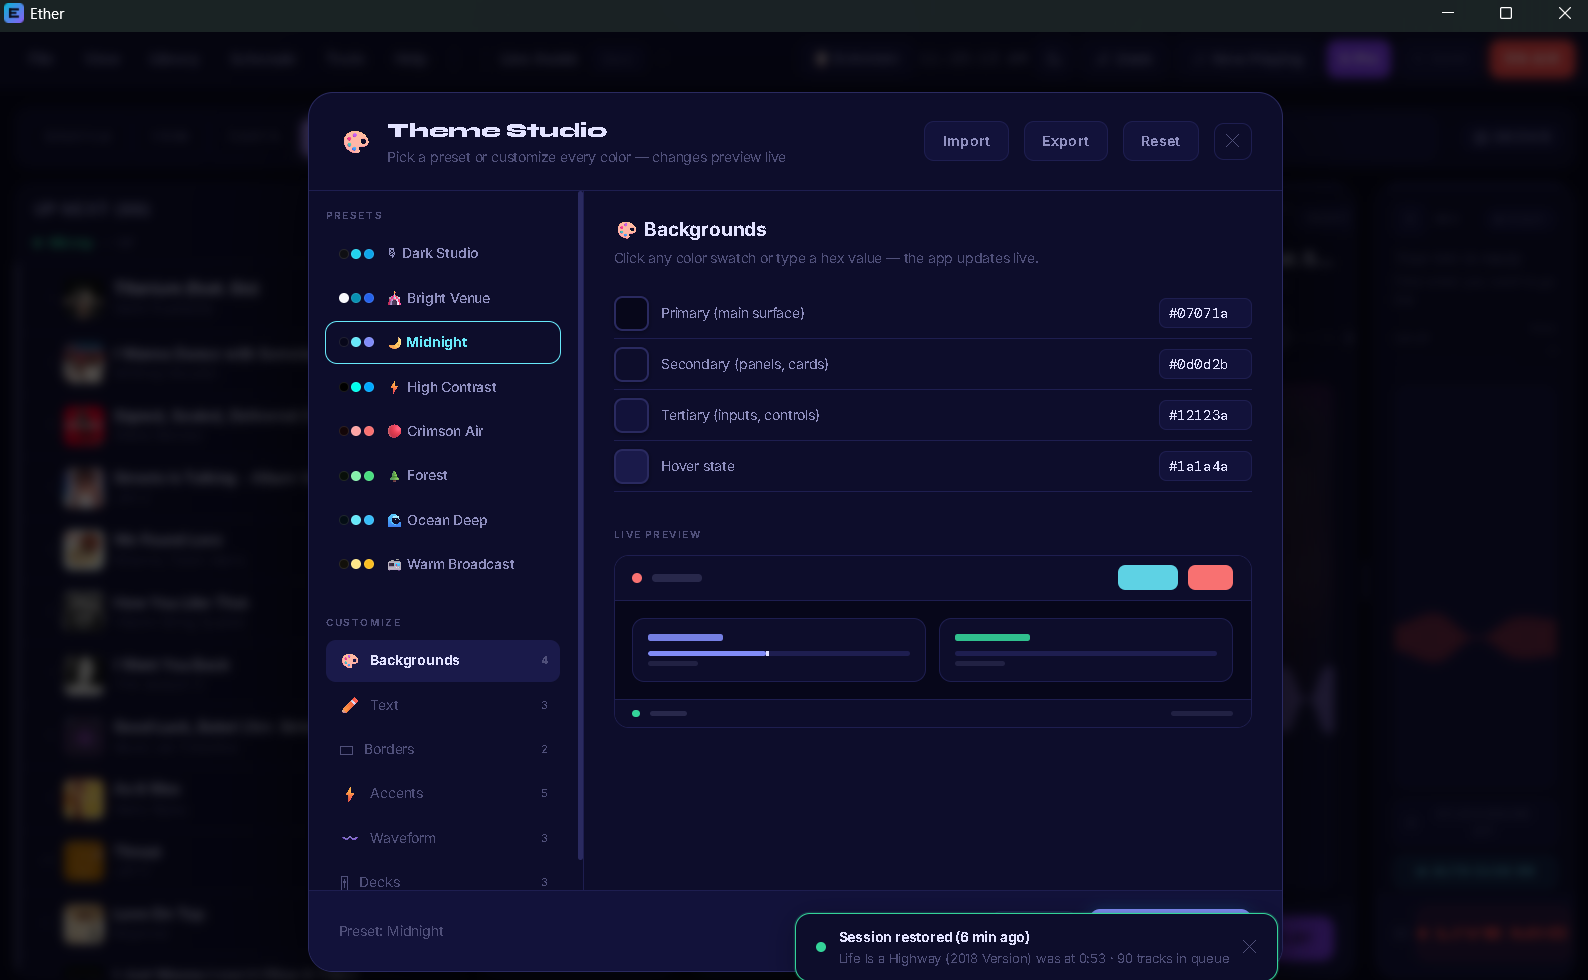Select the Bright Venue preset
This screenshot has width=1588, height=980.
[x=443, y=298]
